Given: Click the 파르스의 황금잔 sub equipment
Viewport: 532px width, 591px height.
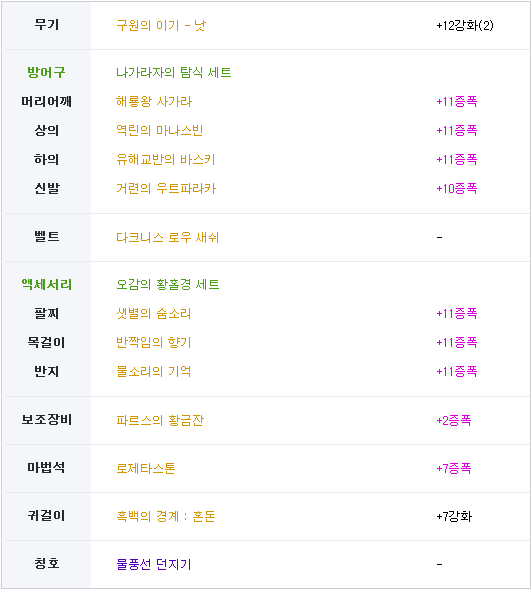Looking at the screenshot, I should 160,420.
